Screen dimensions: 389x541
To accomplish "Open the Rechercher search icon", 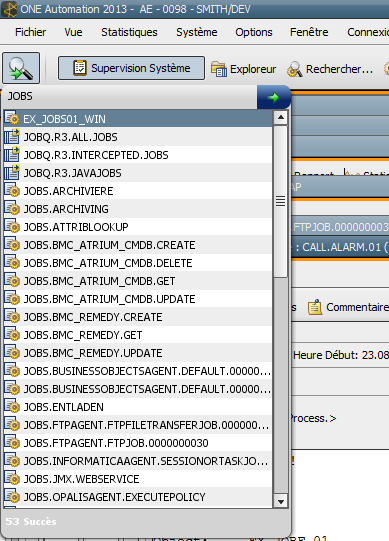I will coord(294,69).
